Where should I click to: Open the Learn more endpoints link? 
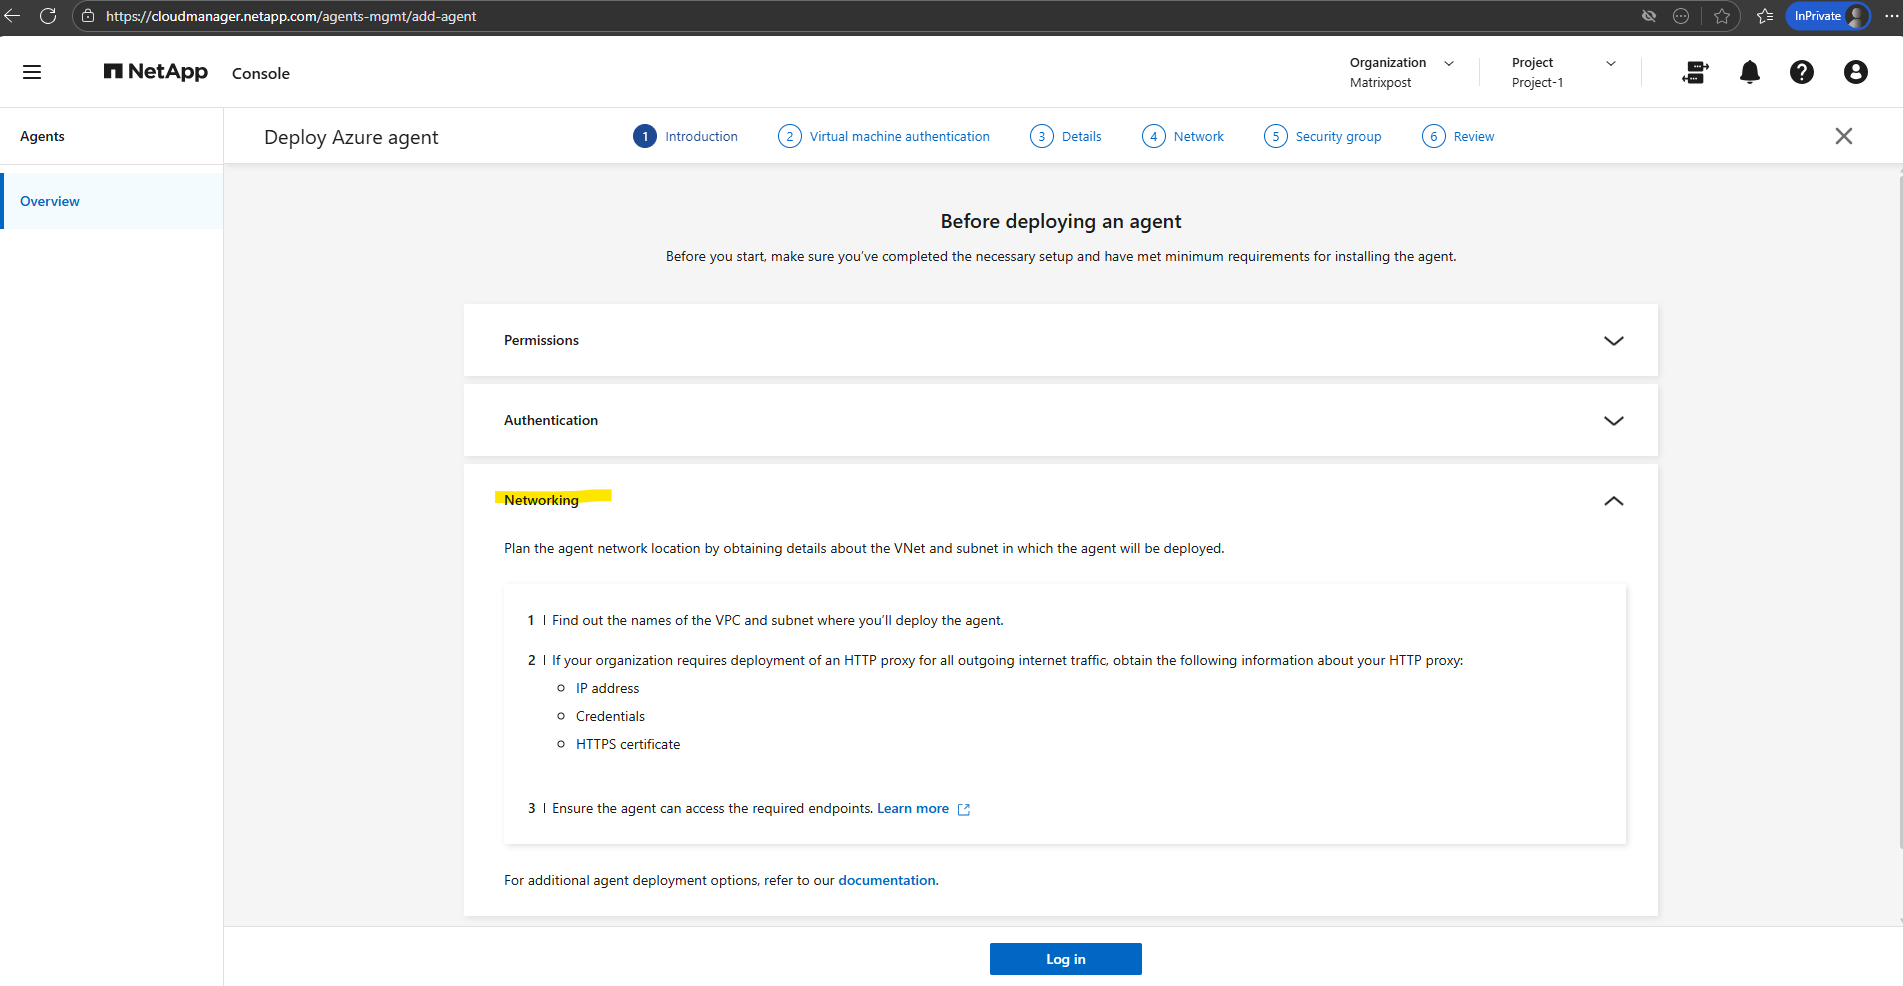[x=913, y=809]
